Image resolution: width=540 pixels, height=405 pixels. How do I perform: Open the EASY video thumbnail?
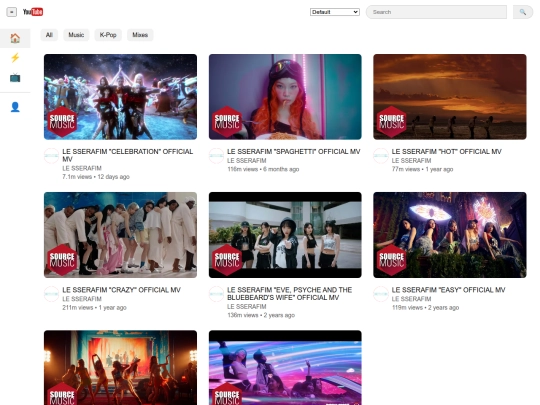click(x=450, y=235)
